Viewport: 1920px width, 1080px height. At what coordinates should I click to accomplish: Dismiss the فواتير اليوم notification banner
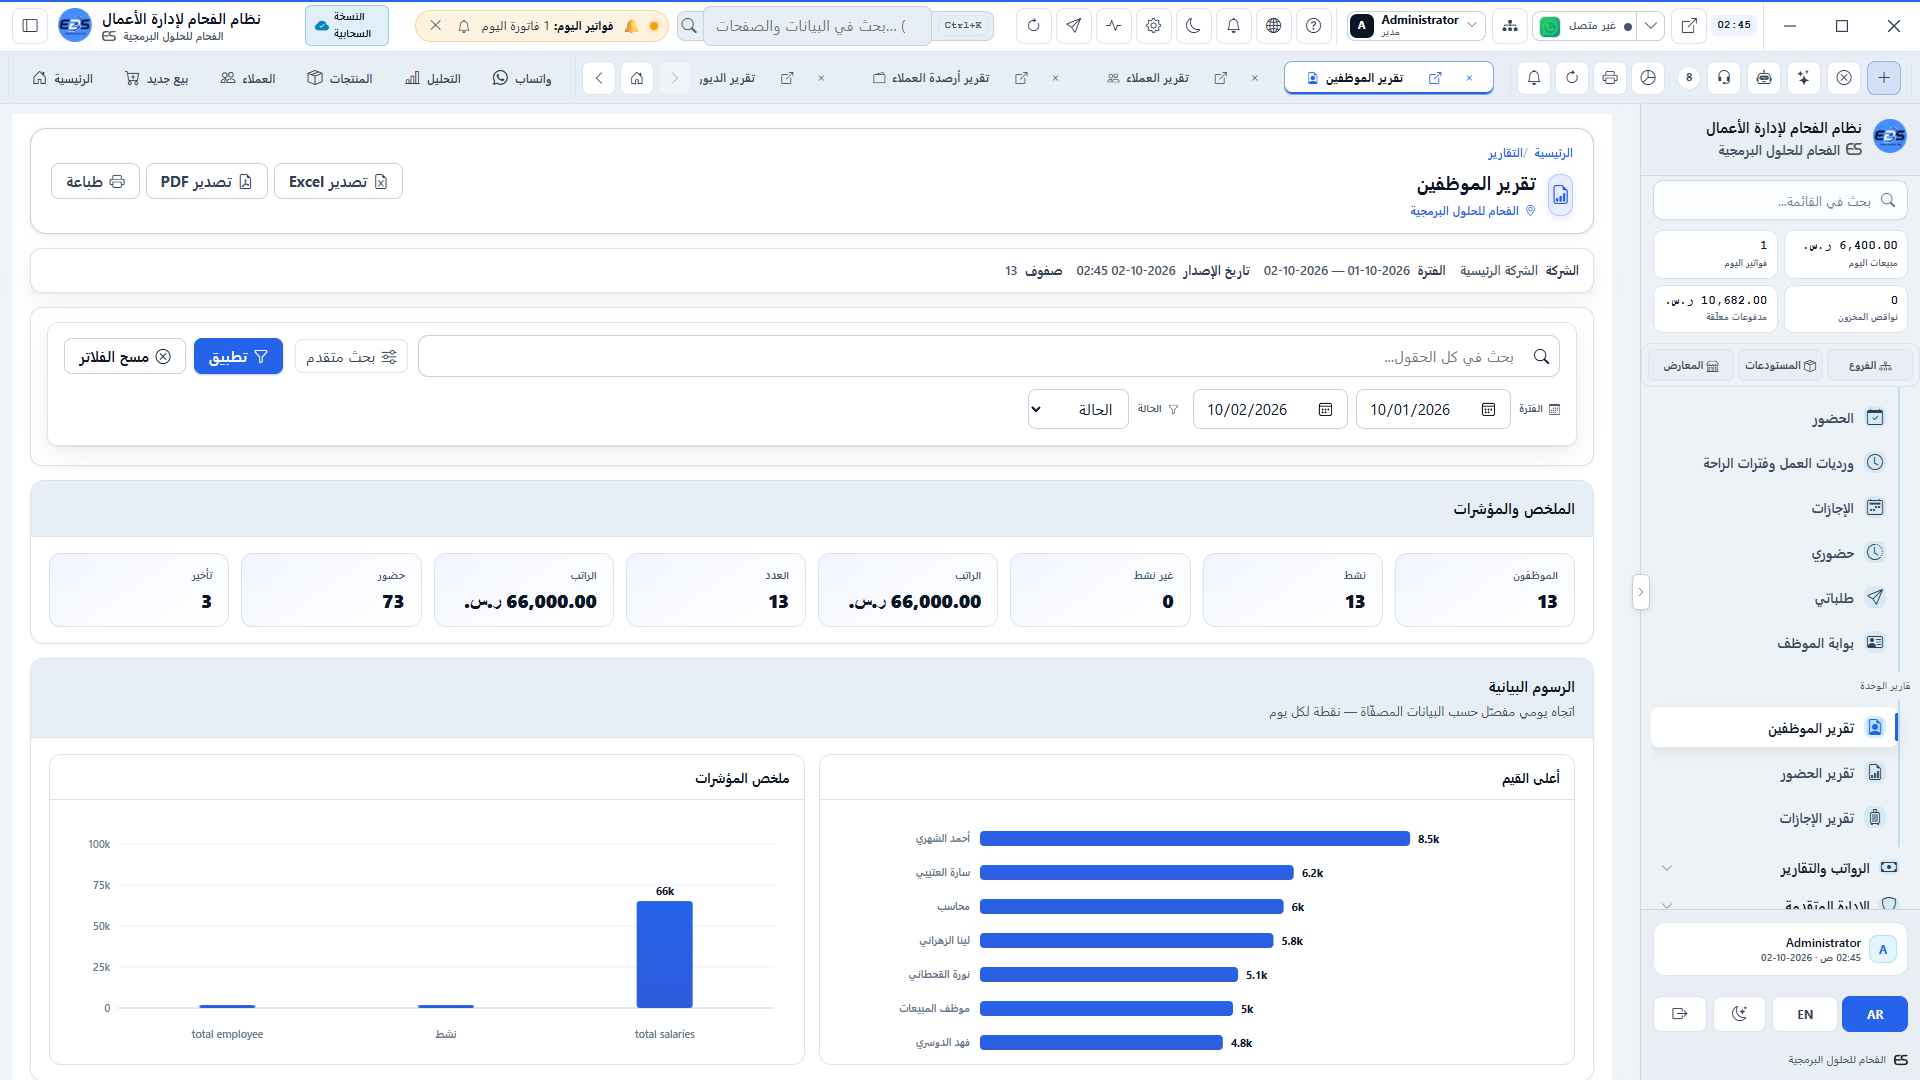tap(436, 26)
